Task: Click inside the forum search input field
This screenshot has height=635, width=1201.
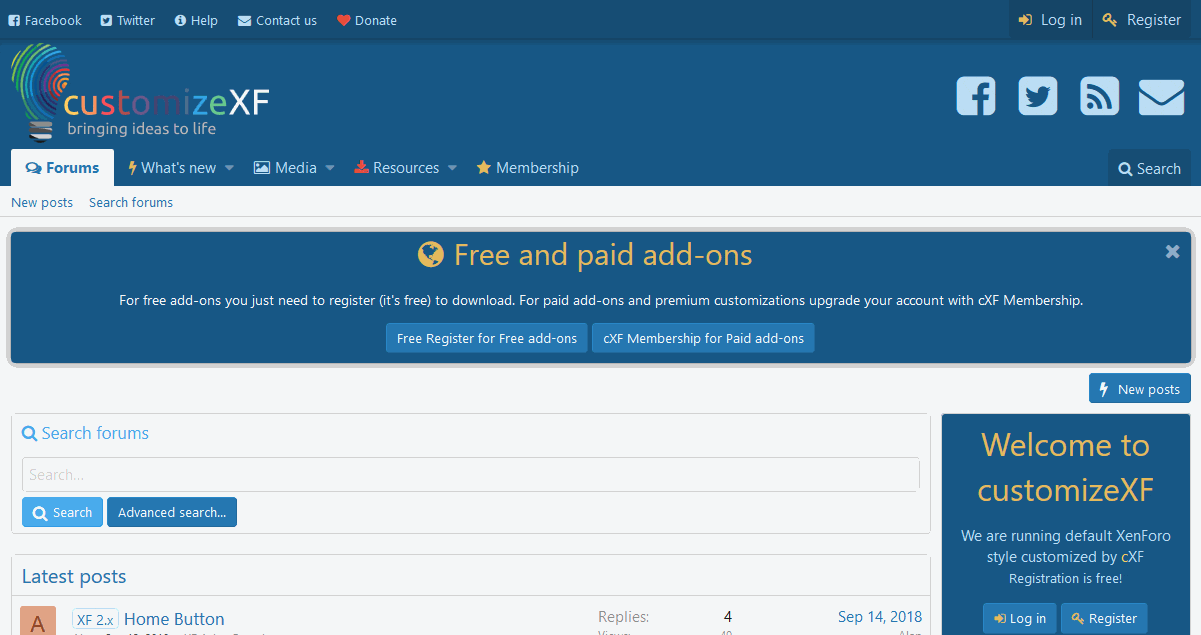Action: click(x=470, y=474)
